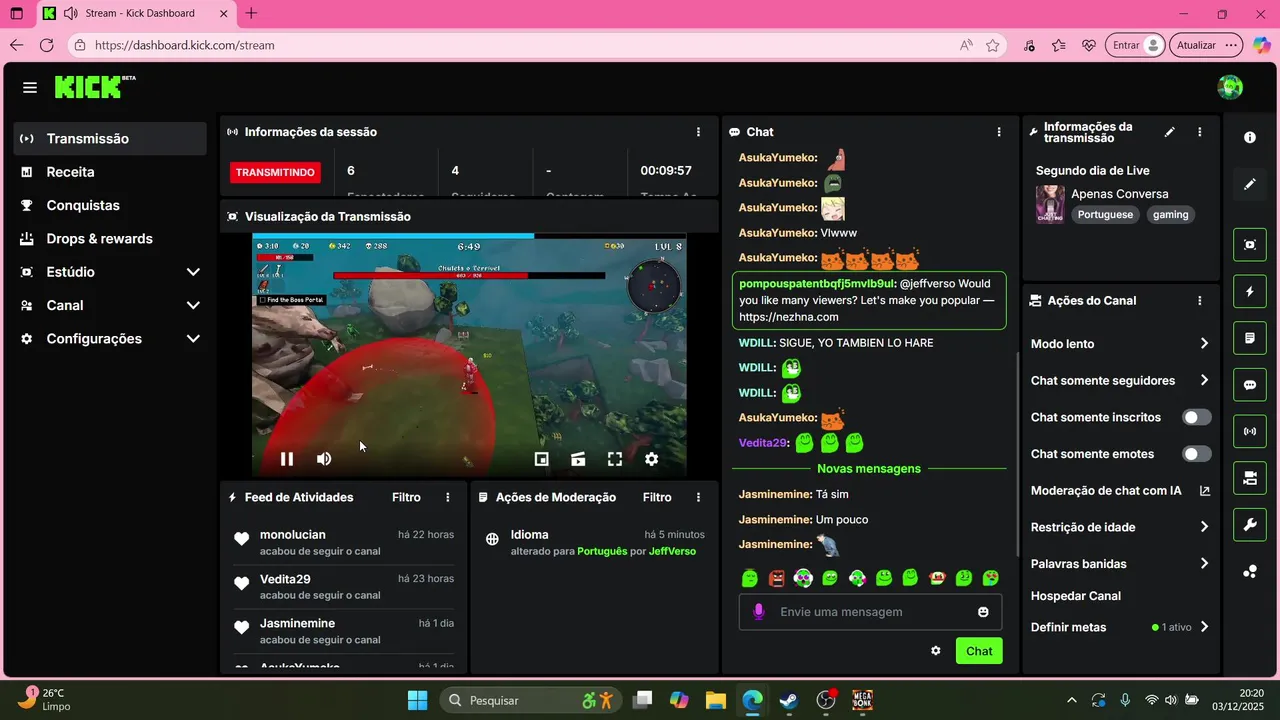Toggle theater mode on stream preview
This screenshot has height=720, width=1280.
click(578, 459)
